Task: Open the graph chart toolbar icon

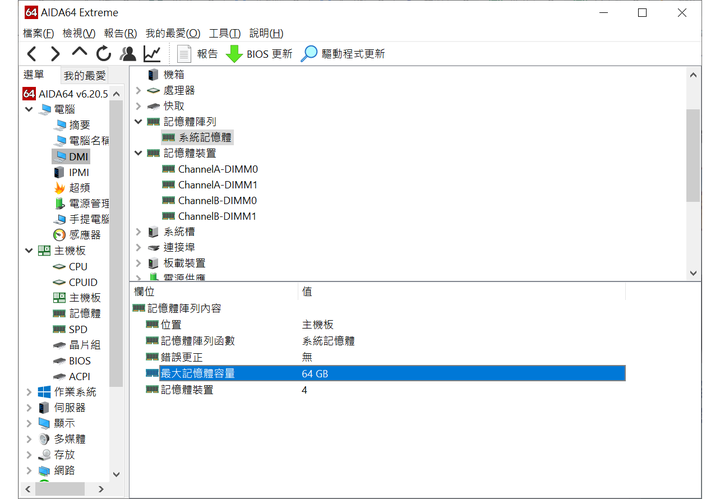Action: point(152,54)
